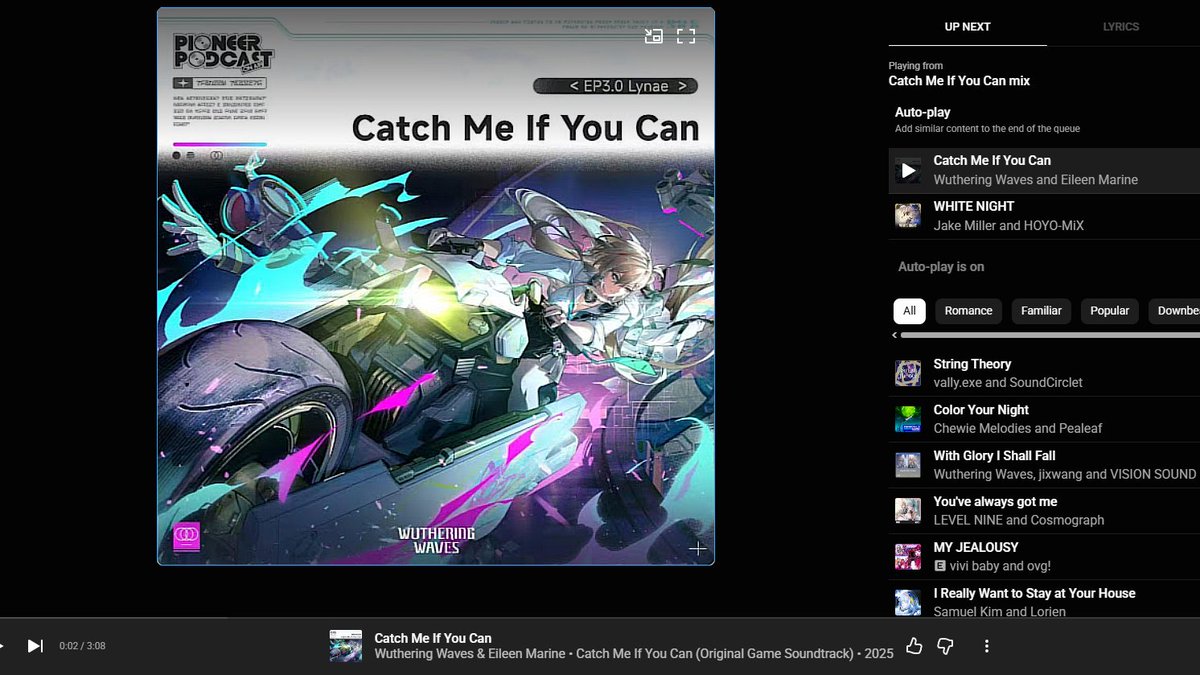The height and width of the screenshot is (675, 1200).
Task: Click the 0:02 / 3:08 time display
Action: pyautogui.click(x=82, y=646)
